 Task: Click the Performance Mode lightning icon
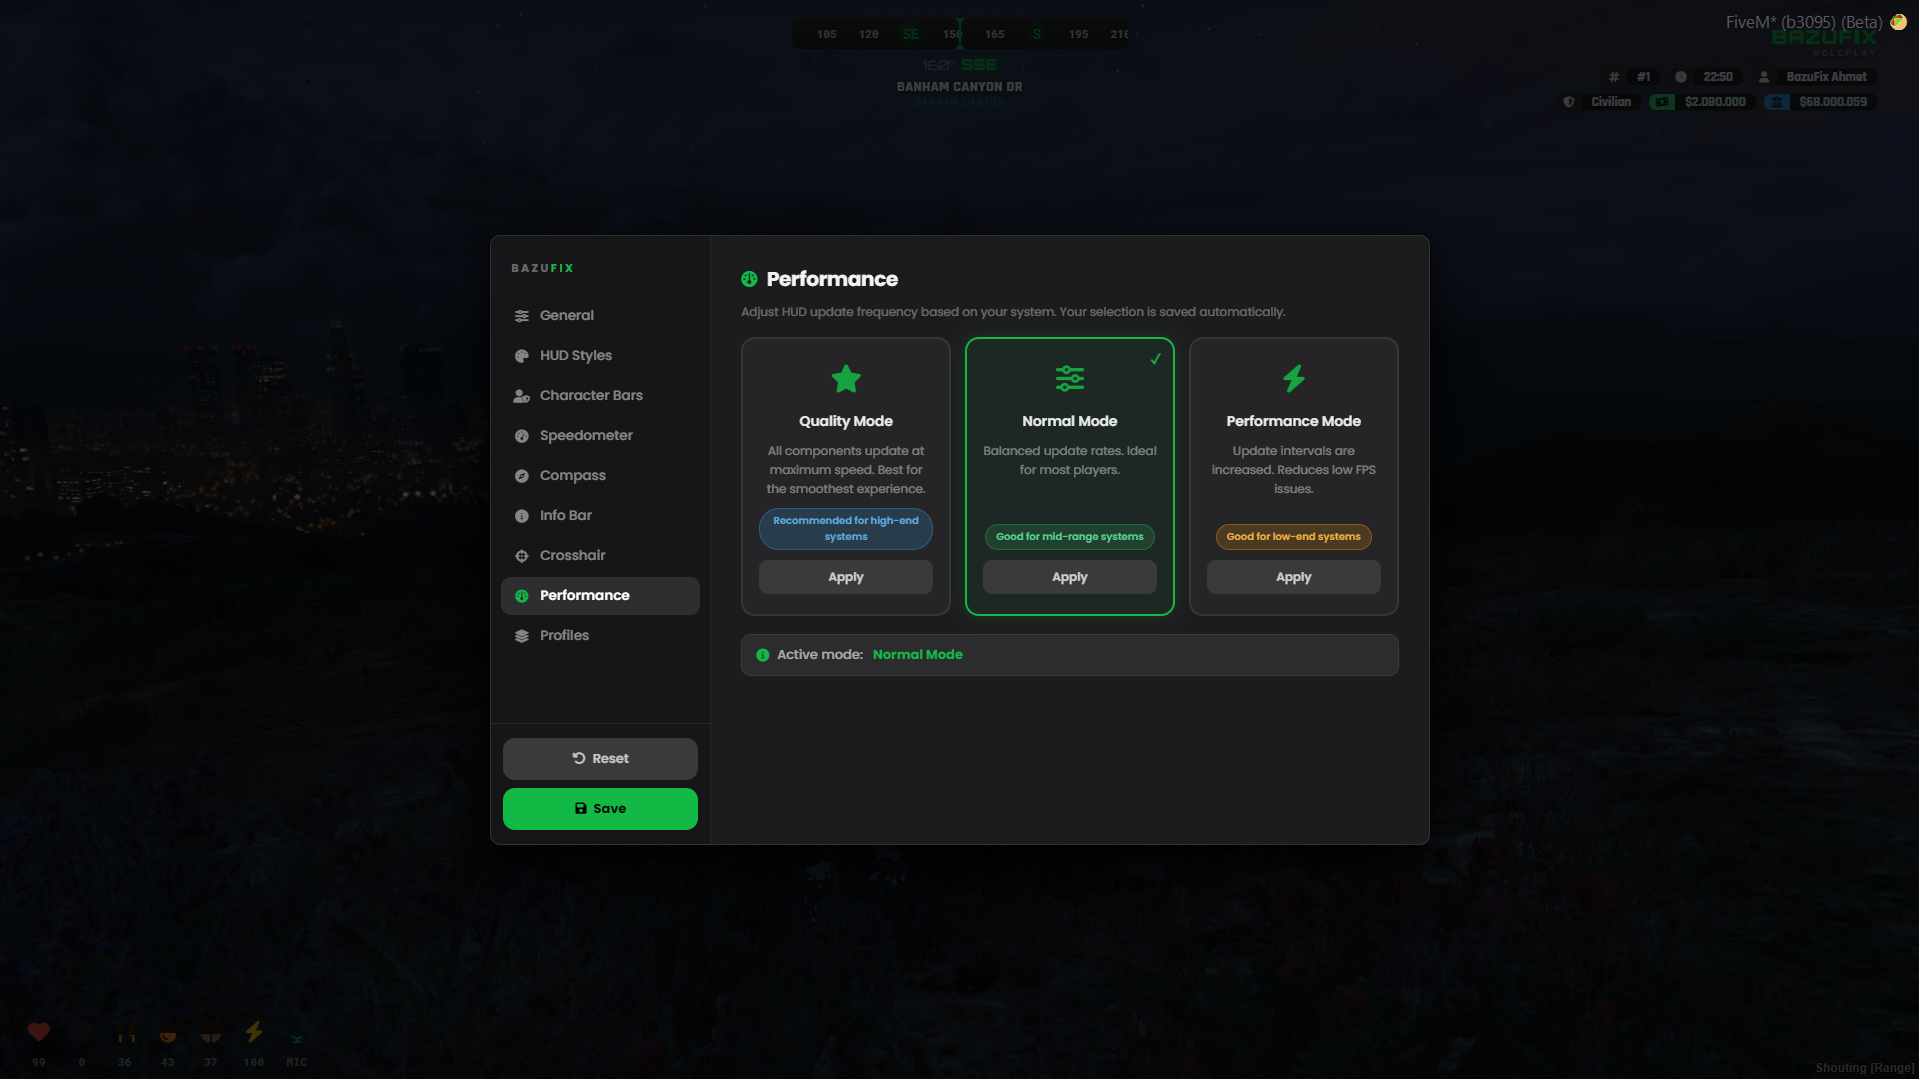[1294, 378]
